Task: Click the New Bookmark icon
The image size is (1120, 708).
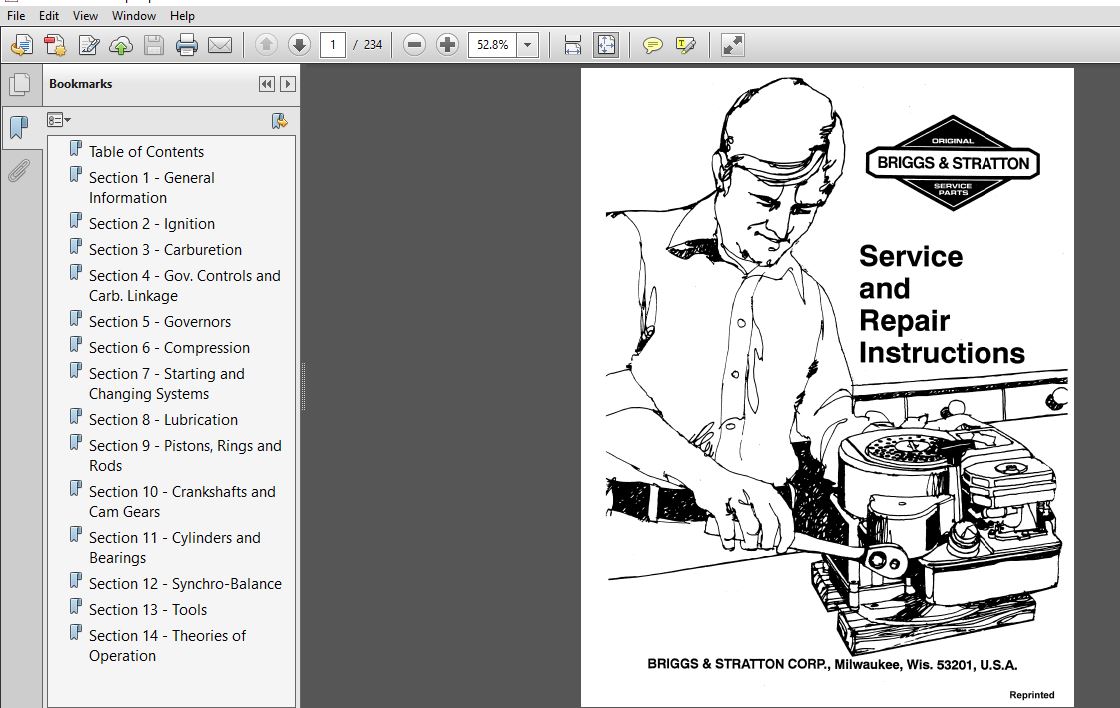Action: point(279,120)
